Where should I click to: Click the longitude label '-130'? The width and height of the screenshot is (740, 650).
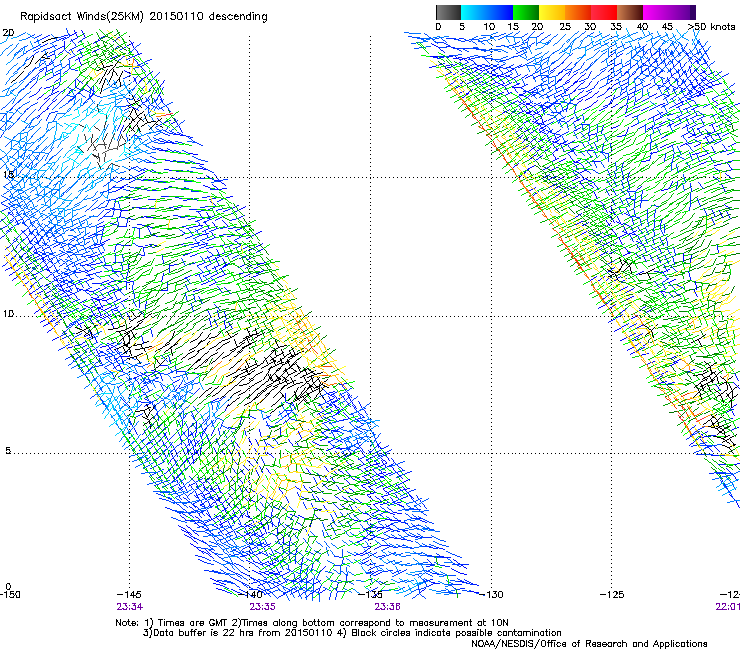(x=491, y=595)
